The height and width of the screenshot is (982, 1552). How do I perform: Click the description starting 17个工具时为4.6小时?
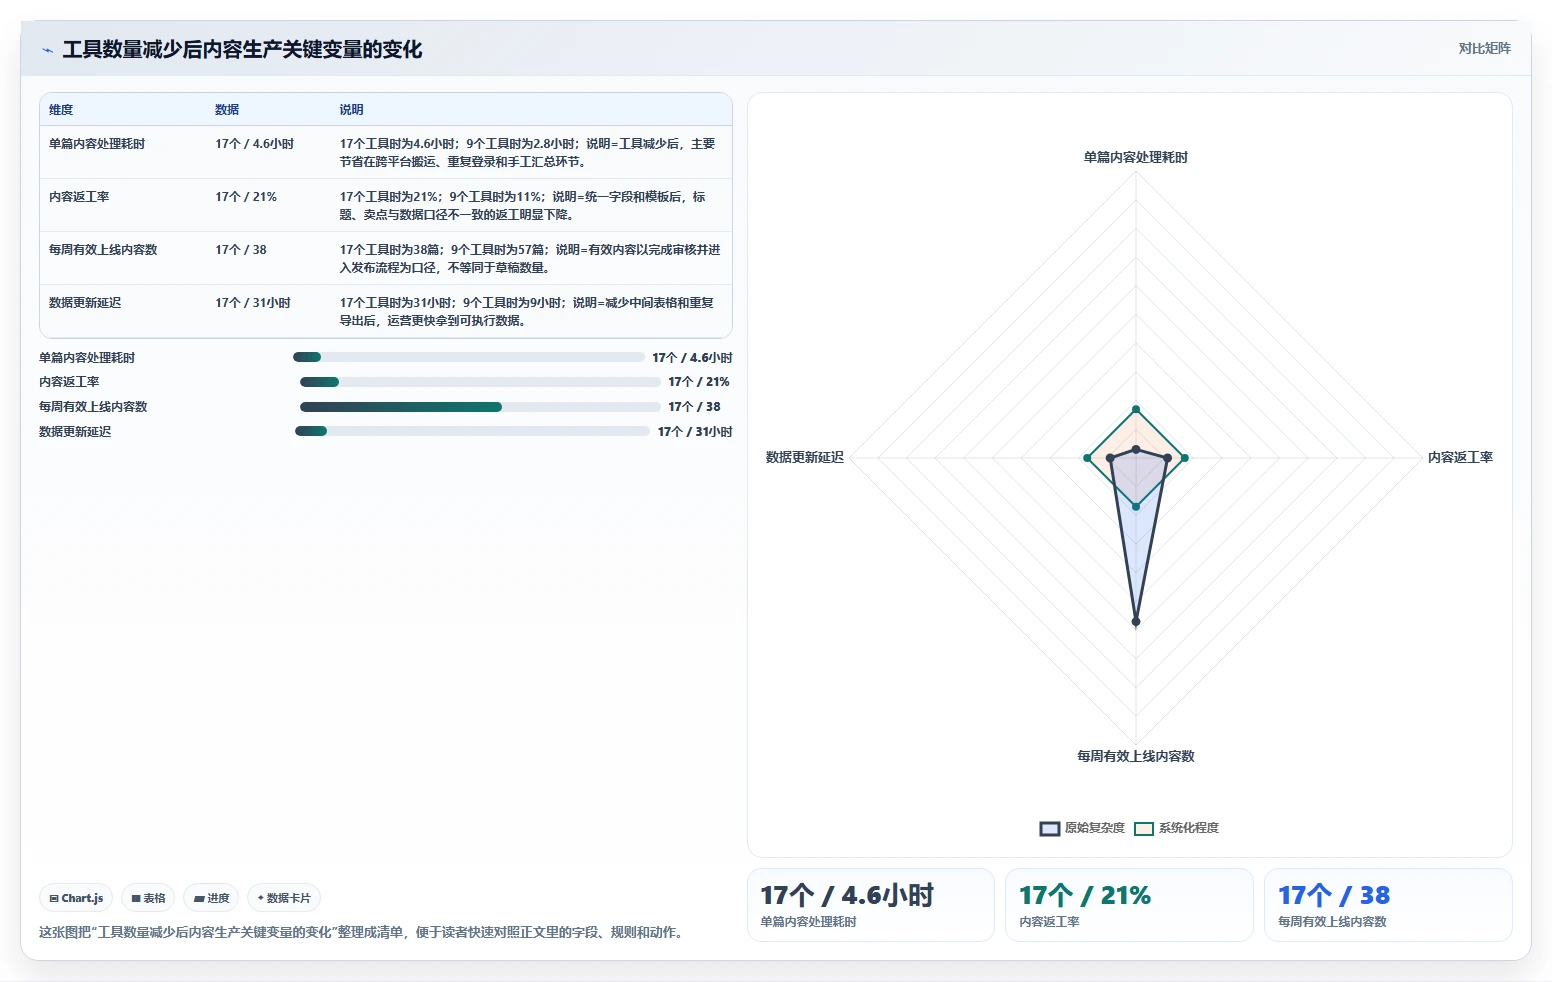point(528,153)
